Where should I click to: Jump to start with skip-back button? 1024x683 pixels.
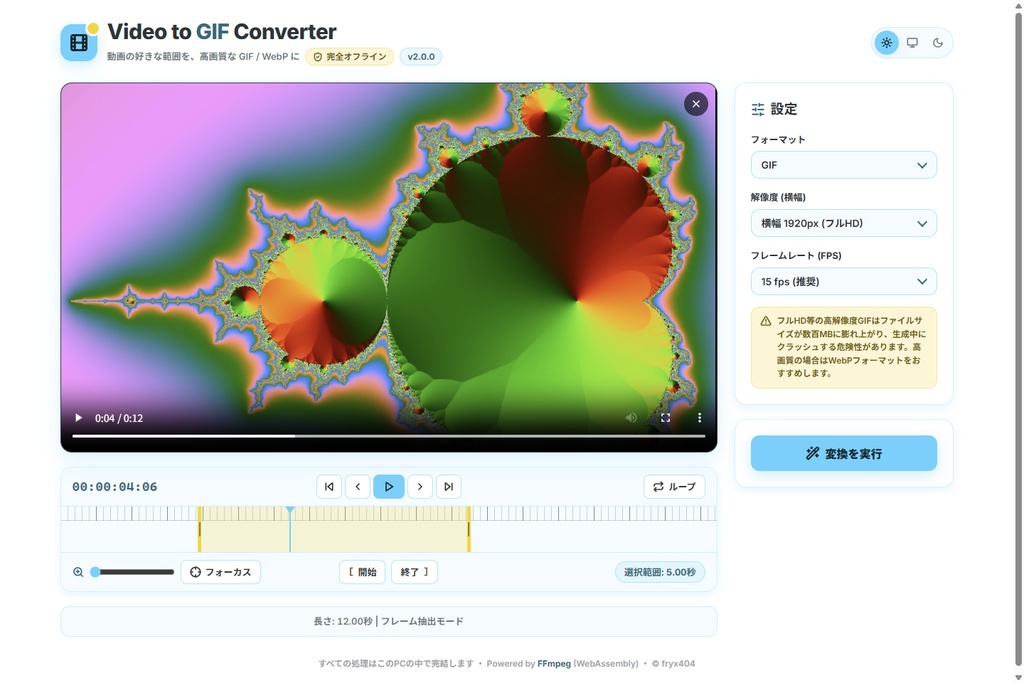[329, 486]
